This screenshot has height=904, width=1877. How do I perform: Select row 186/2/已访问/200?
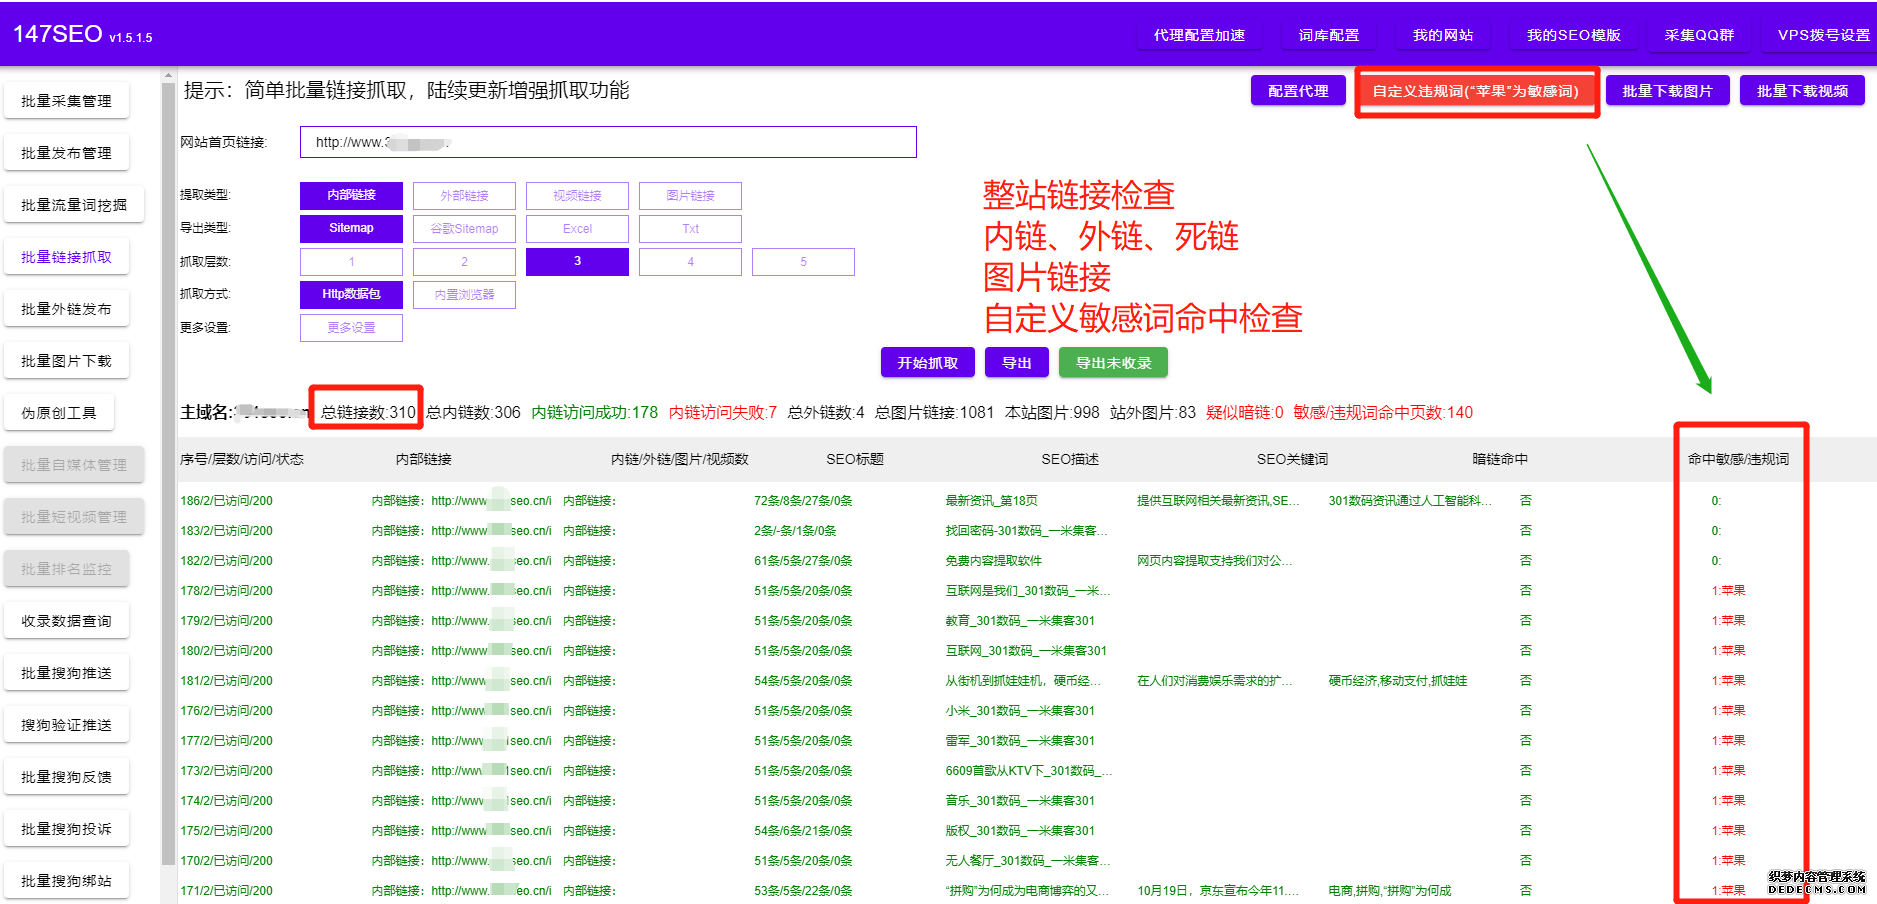[226, 501]
